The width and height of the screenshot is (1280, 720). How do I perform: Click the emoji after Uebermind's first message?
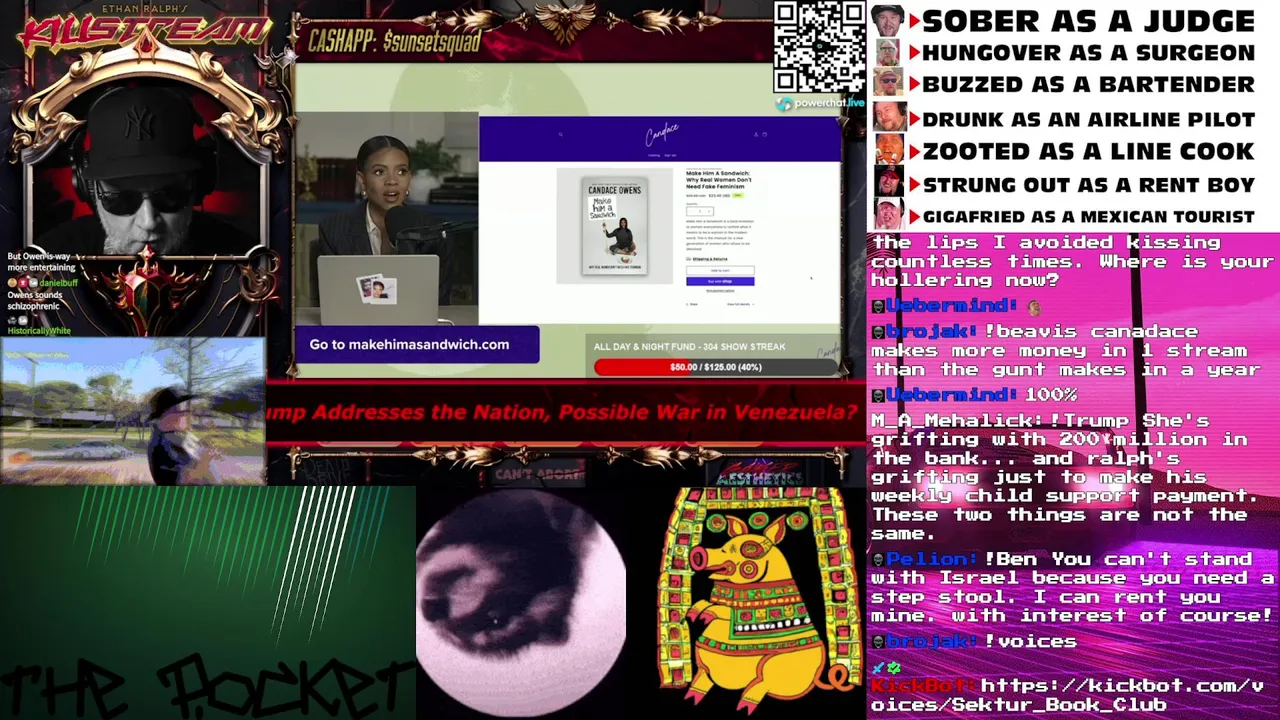[1034, 307]
